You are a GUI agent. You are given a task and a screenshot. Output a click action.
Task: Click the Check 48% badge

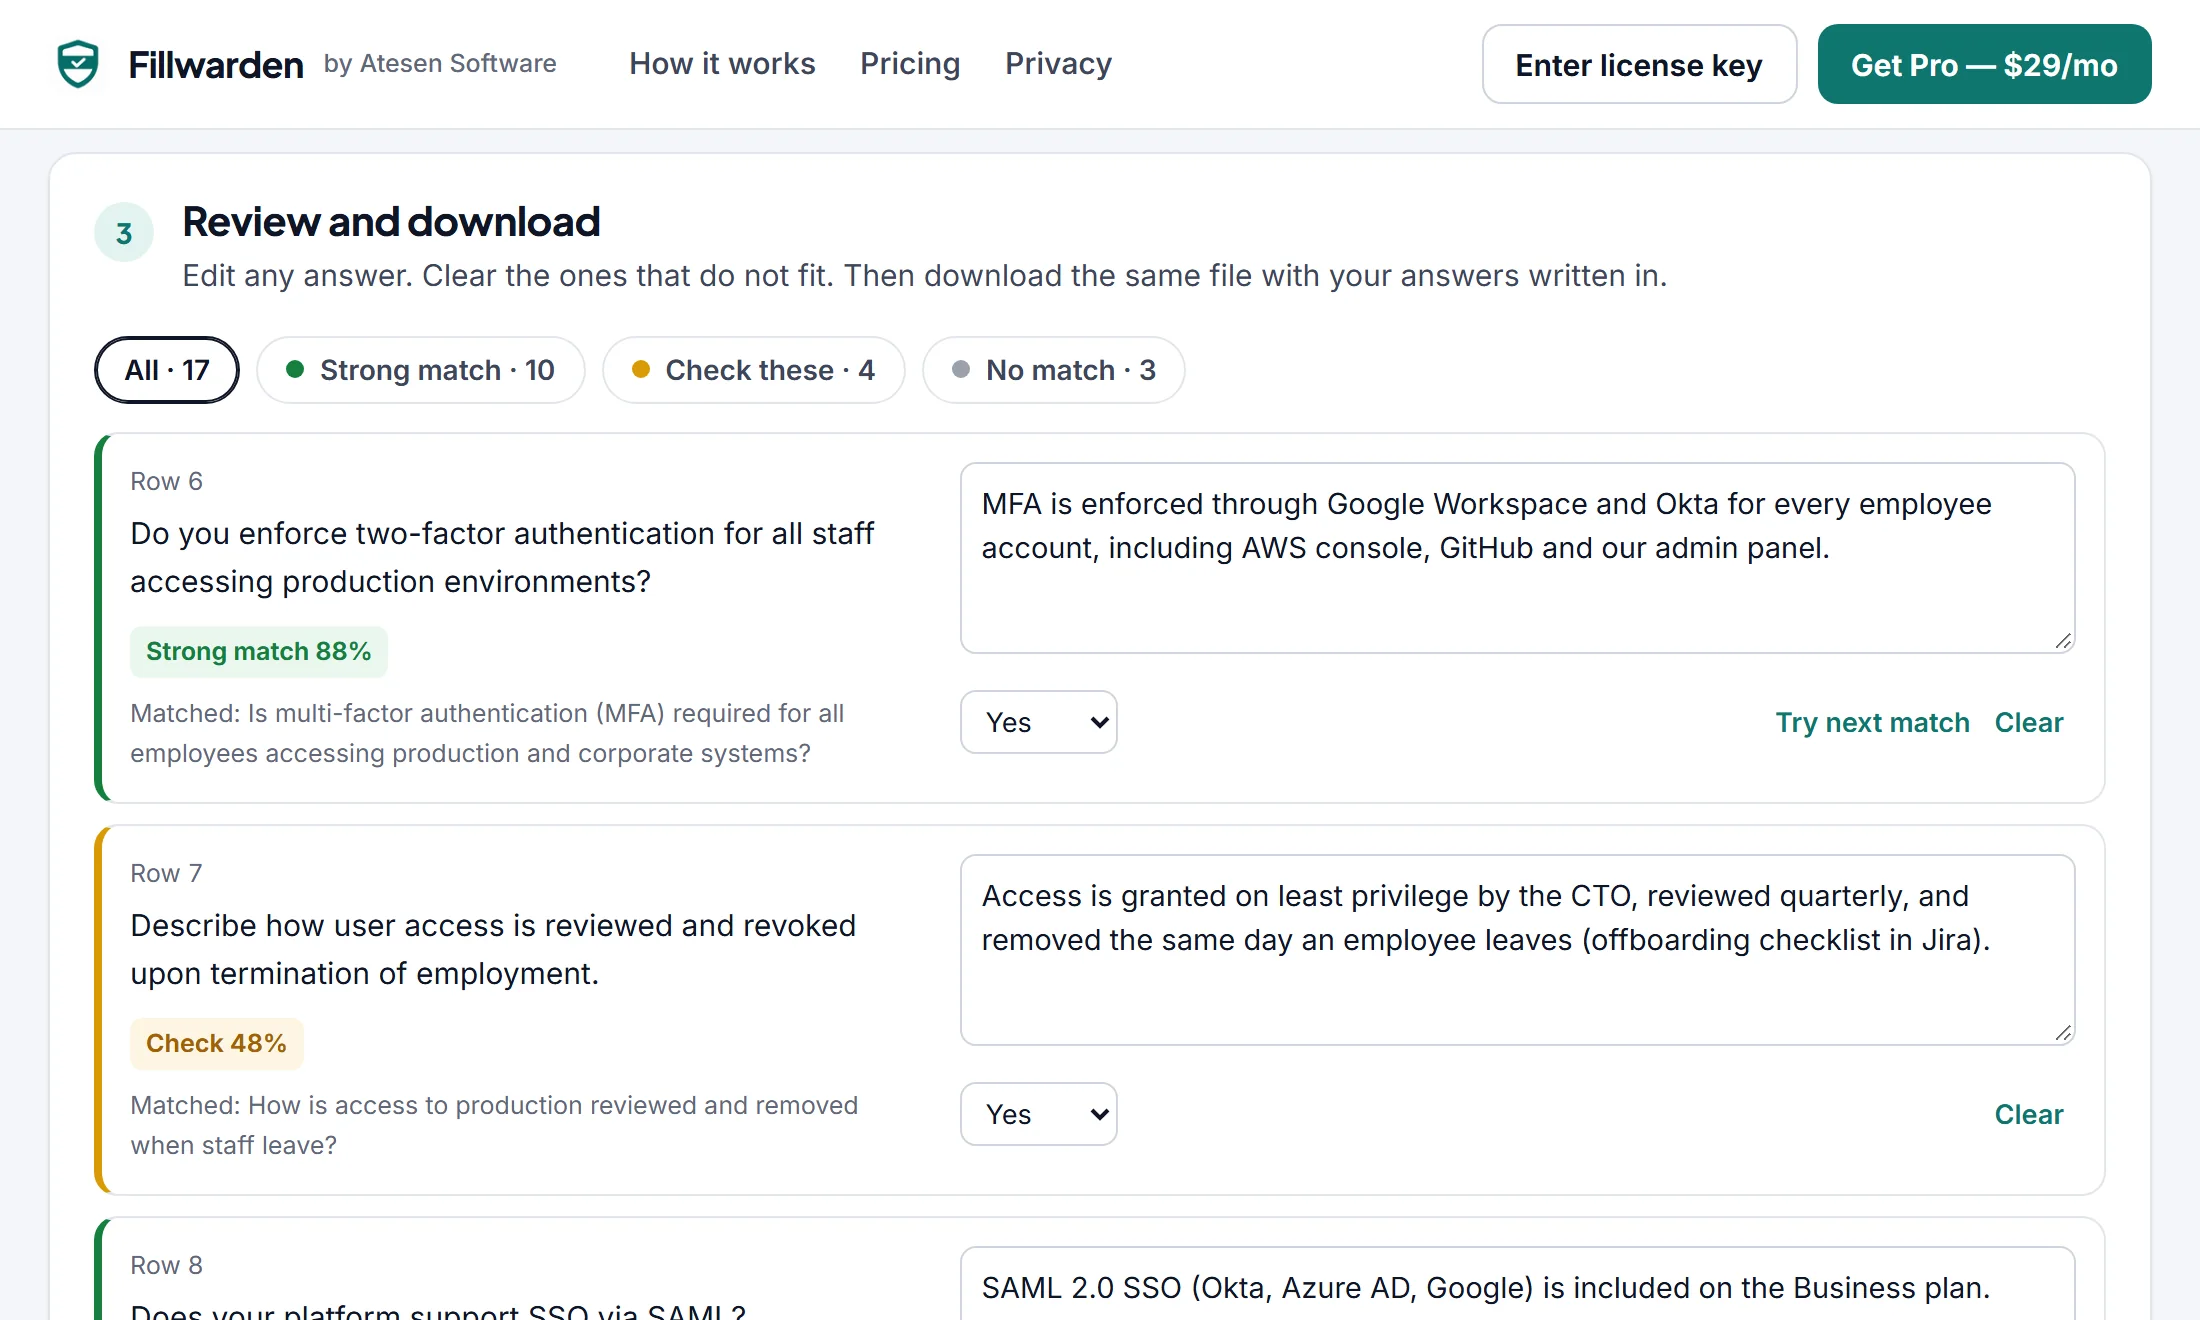pyautogui.click(x=217, y=1043)
